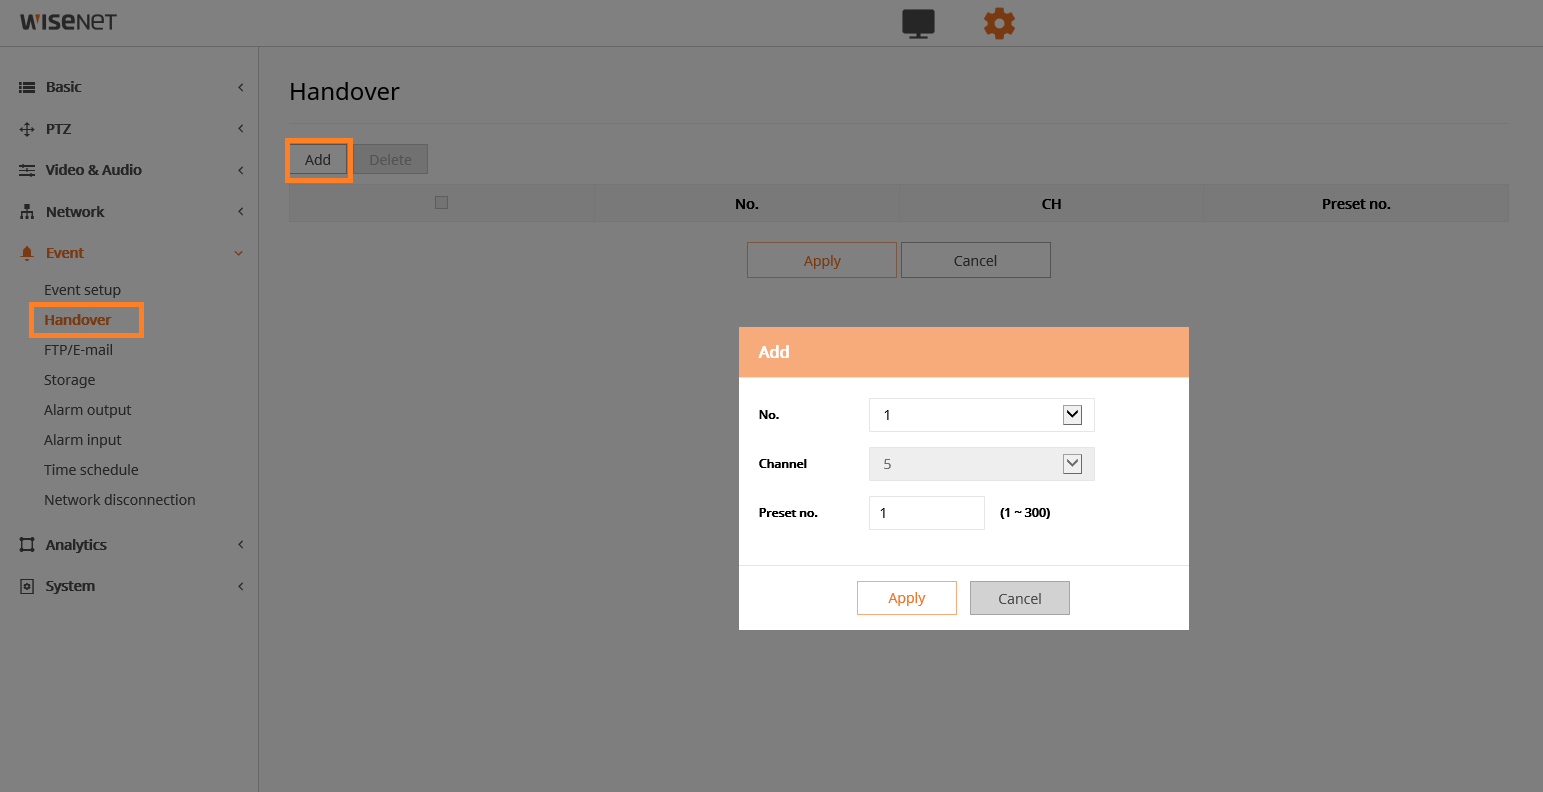Click the Add dialog title bar
The image size is (1543, 792).
pyautogui.click(x=964, y=352)
